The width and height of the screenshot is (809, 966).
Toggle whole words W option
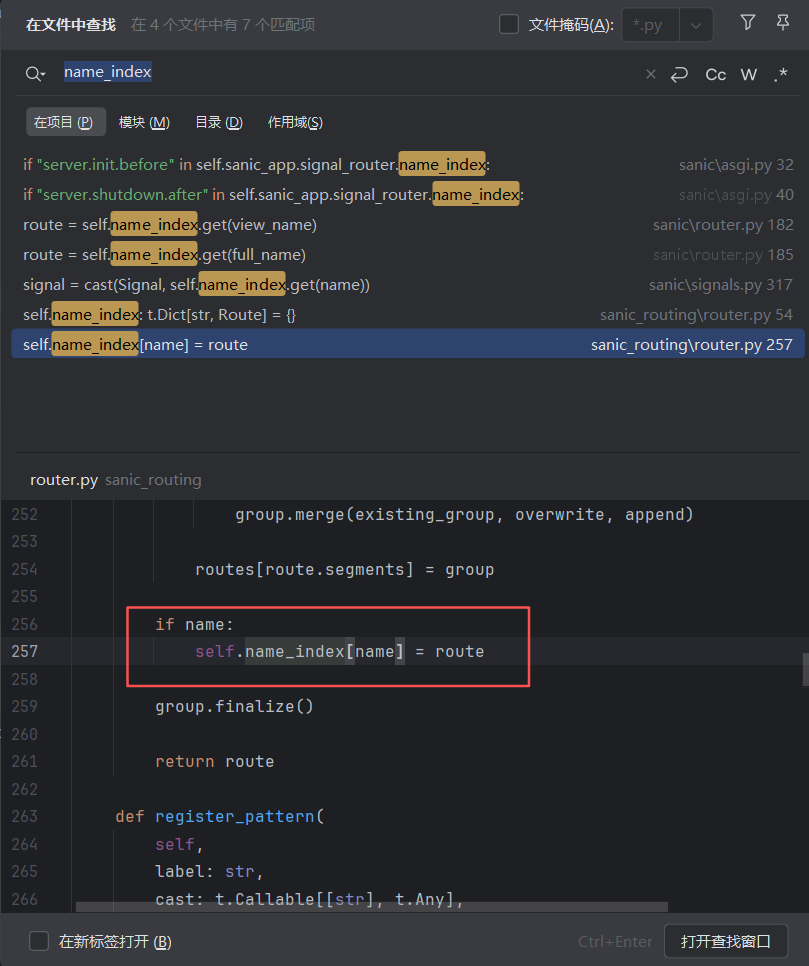749,74
